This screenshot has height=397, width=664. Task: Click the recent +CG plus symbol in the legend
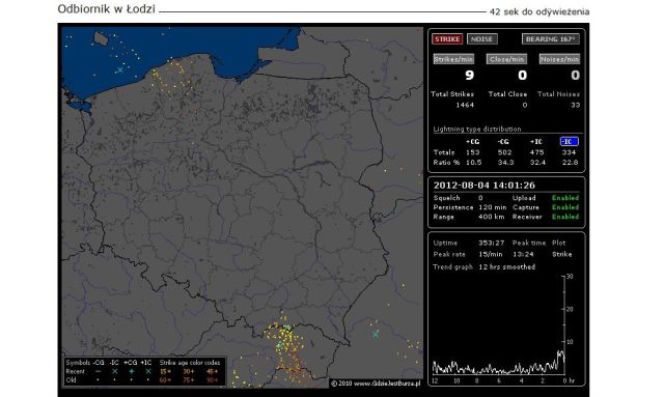pos(131,371)
